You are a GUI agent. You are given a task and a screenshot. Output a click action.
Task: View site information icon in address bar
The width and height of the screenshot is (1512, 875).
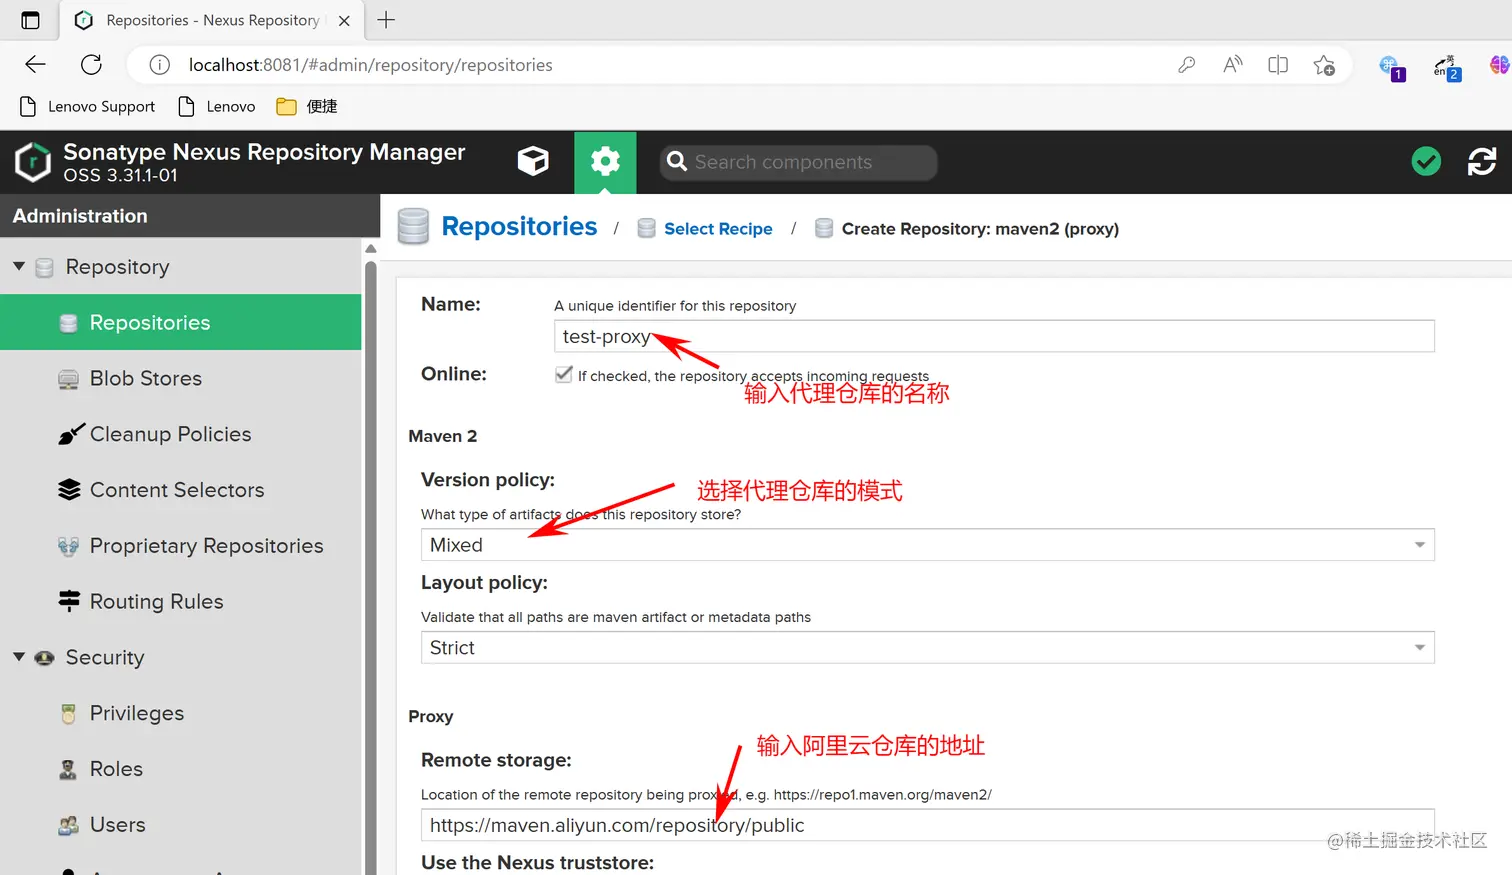click(x=159, y=65)
